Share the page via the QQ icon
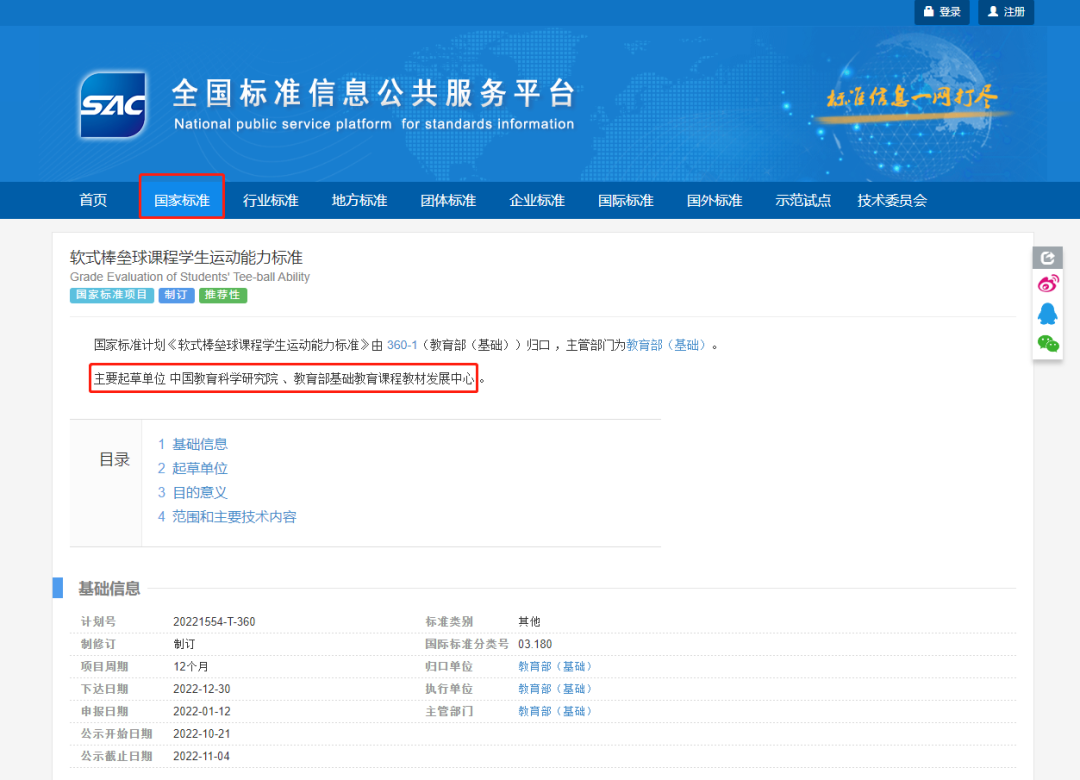Viewport: 1080px width, 780px height. [1048, 314]
